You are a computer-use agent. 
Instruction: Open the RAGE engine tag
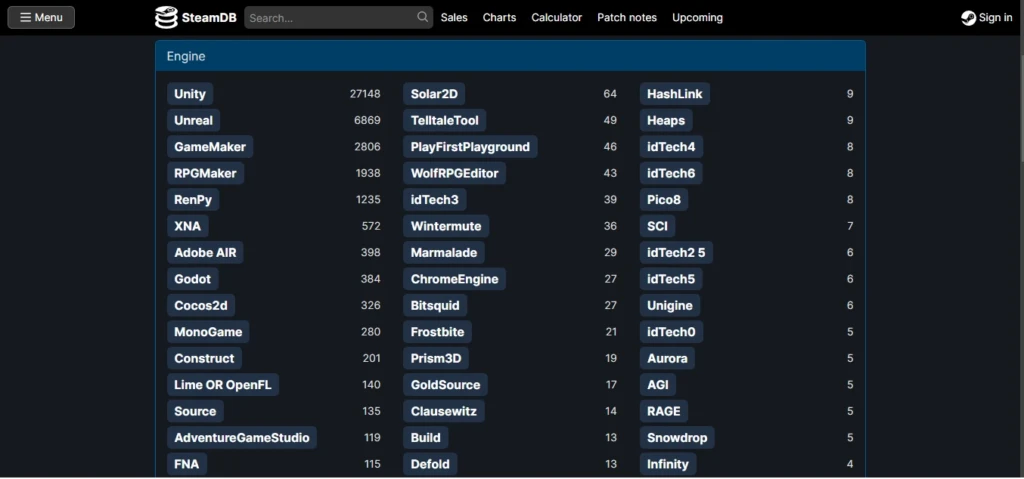click(664, 411)
